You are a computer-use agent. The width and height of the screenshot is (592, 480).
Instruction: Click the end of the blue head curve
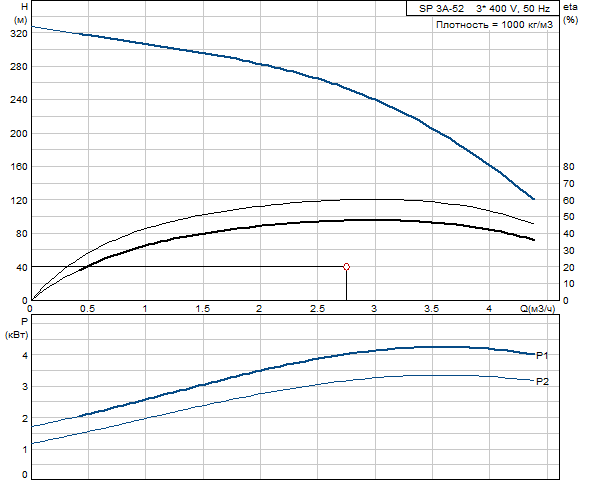(x=533, y=199)
